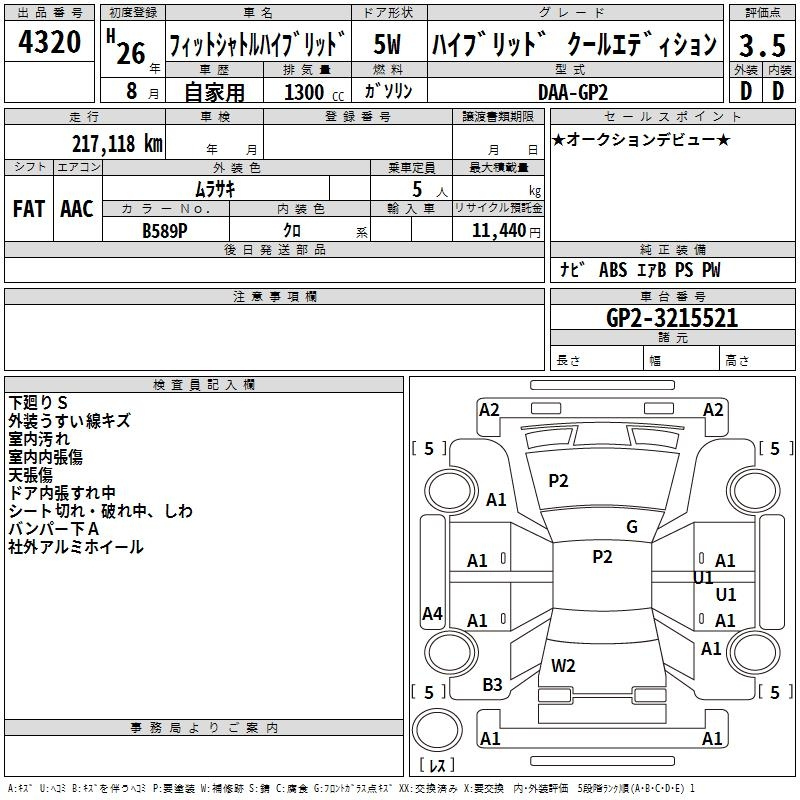
Task: Select the 注意事項欄 header
Action: (274, 296)
